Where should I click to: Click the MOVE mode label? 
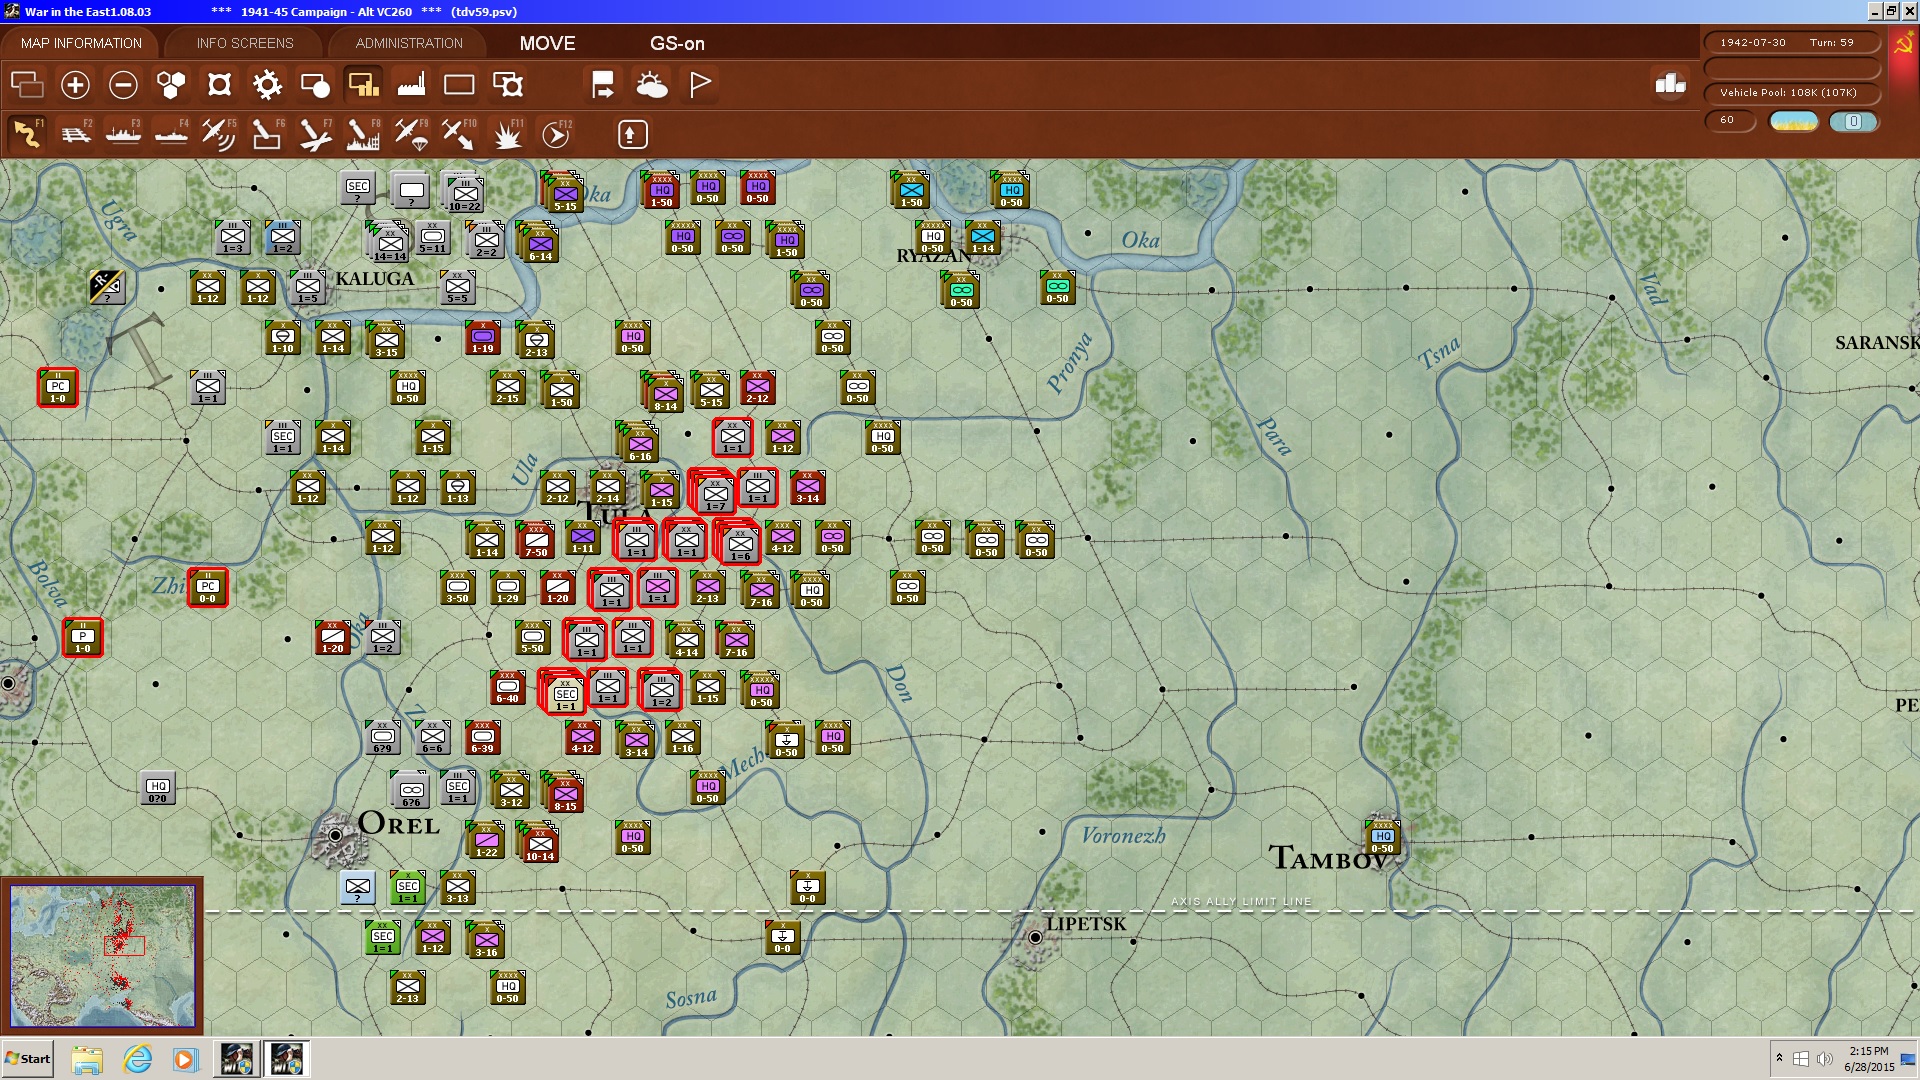(547, 43)
